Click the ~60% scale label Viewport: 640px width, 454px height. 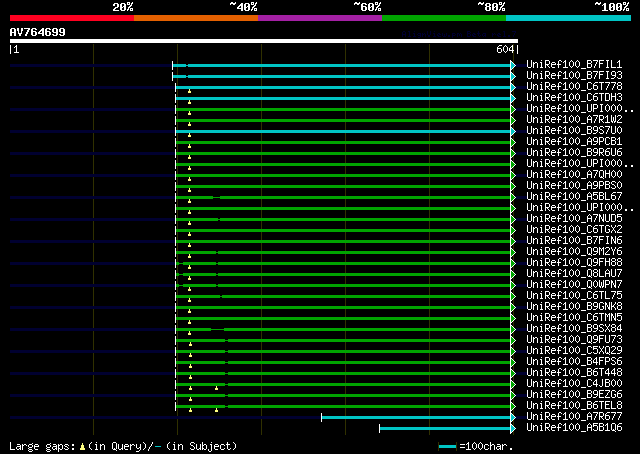[367, 7]
